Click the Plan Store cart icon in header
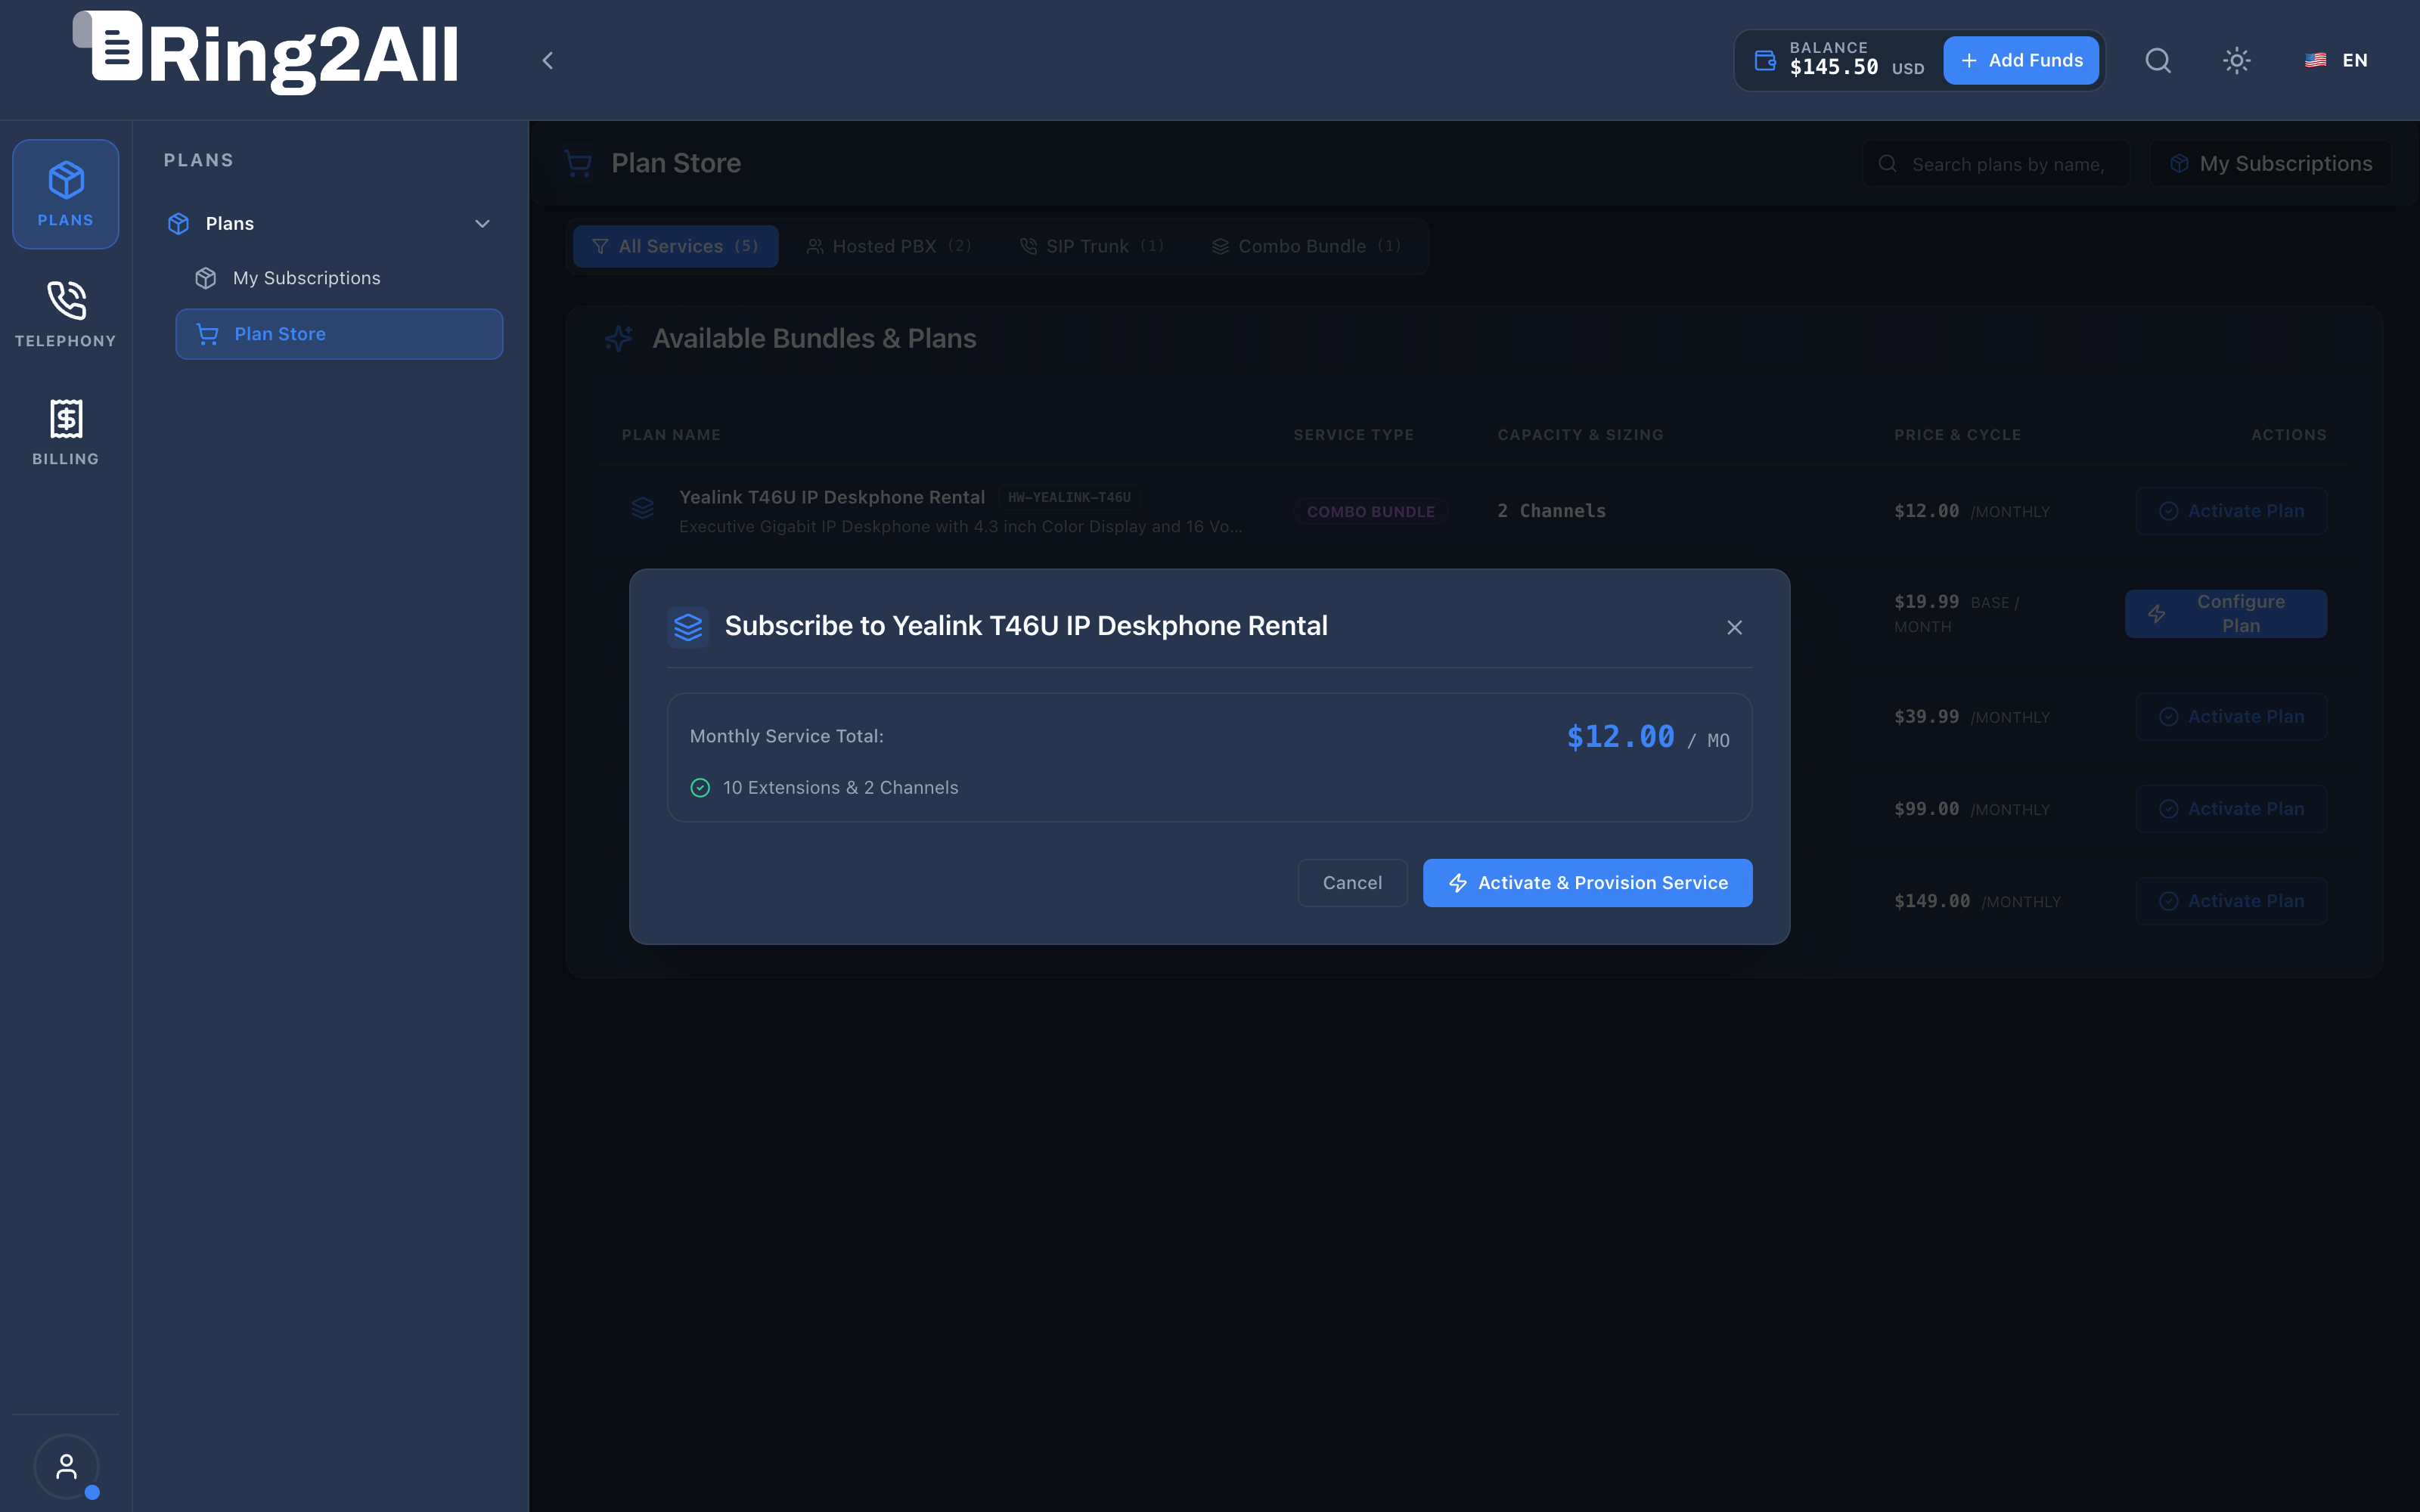 (x=578, y=163)
